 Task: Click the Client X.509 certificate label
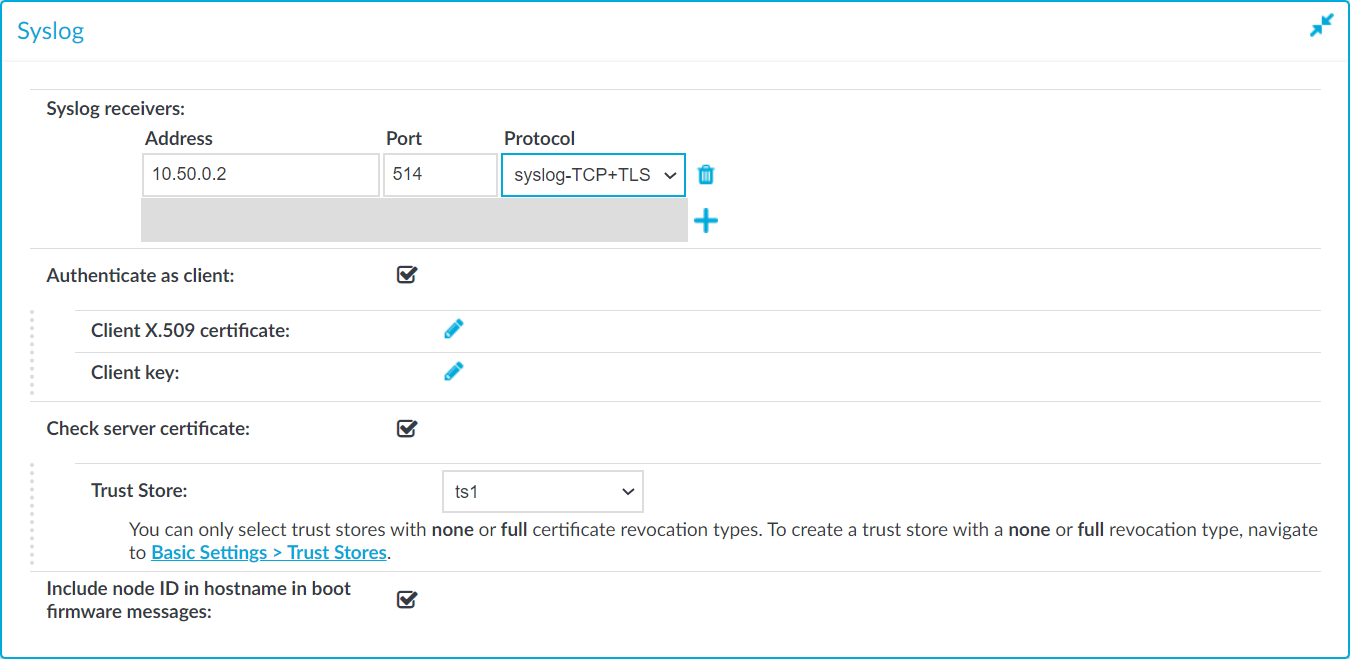coord(190,330)
